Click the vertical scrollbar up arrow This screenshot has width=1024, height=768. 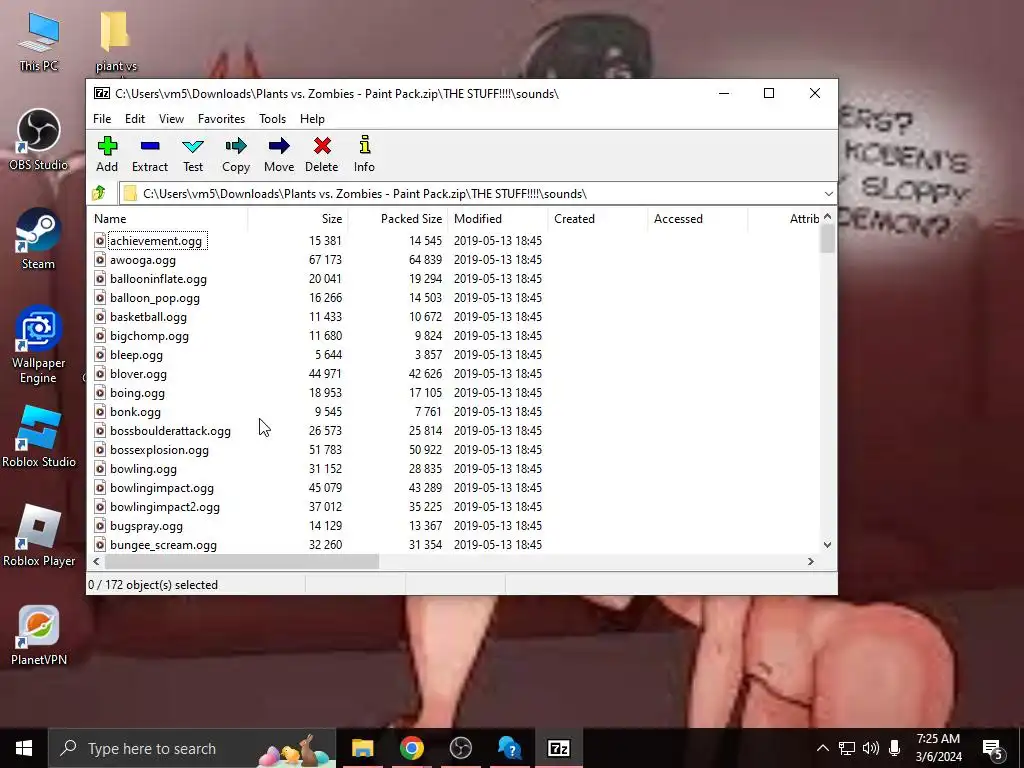(827, 216)
